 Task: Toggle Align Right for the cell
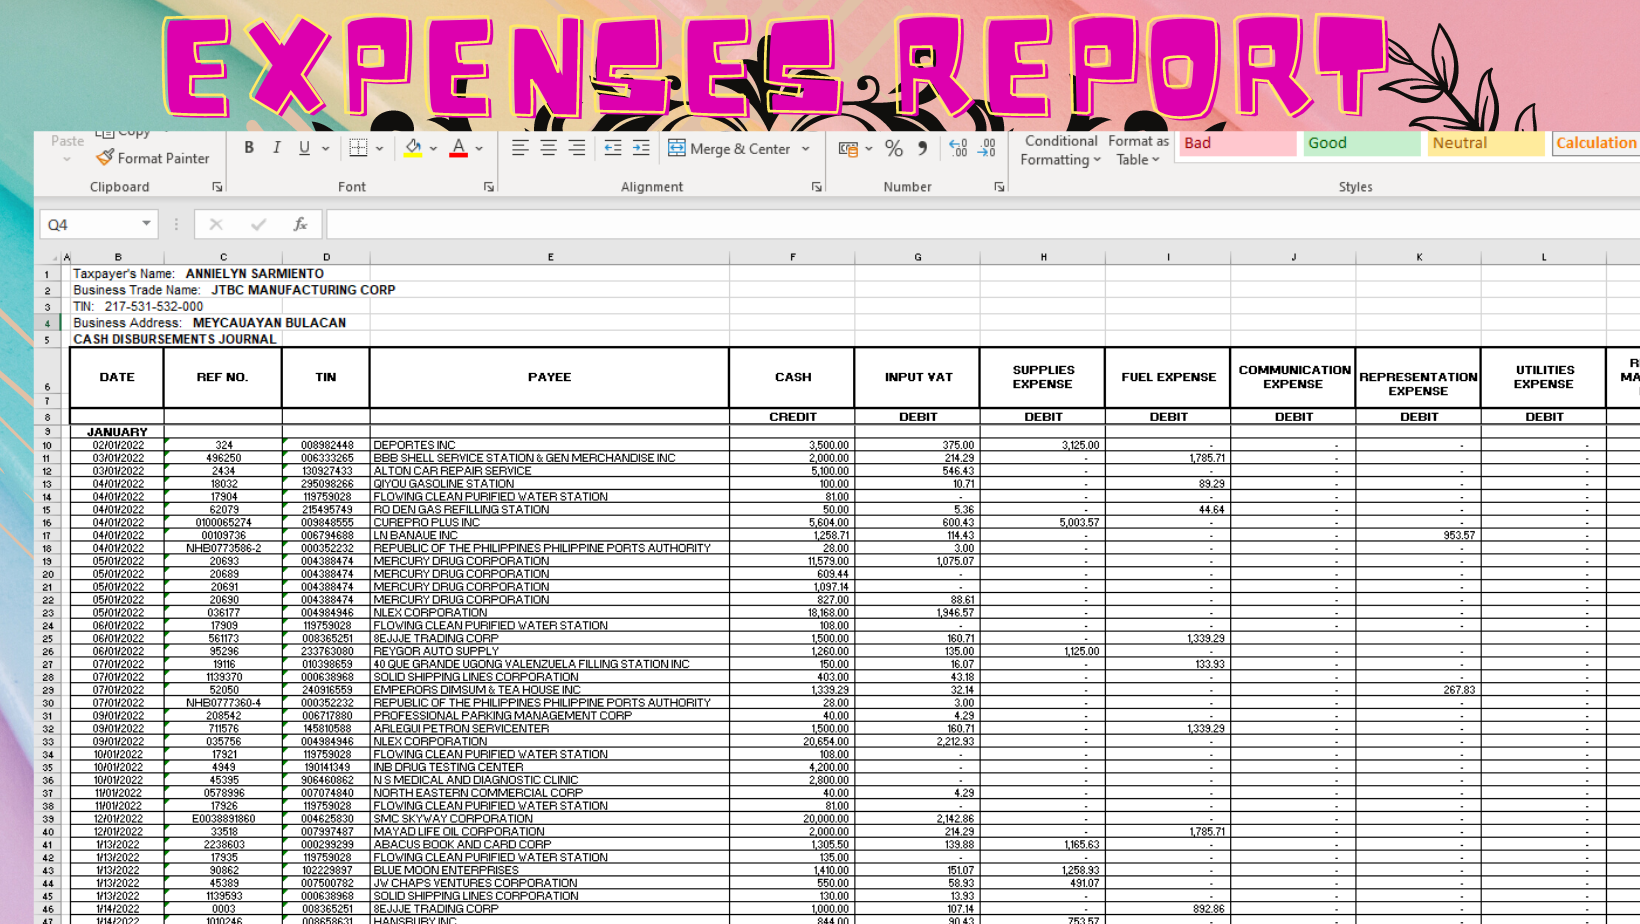tap(577, 148)
